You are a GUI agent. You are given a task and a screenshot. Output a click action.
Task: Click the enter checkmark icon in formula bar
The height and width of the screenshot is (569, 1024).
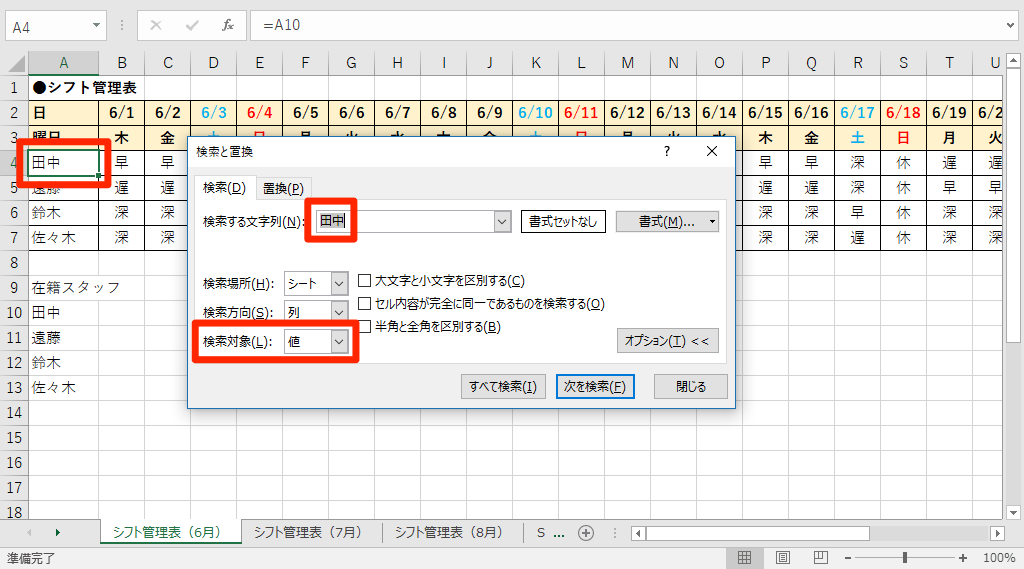[192, 25]
